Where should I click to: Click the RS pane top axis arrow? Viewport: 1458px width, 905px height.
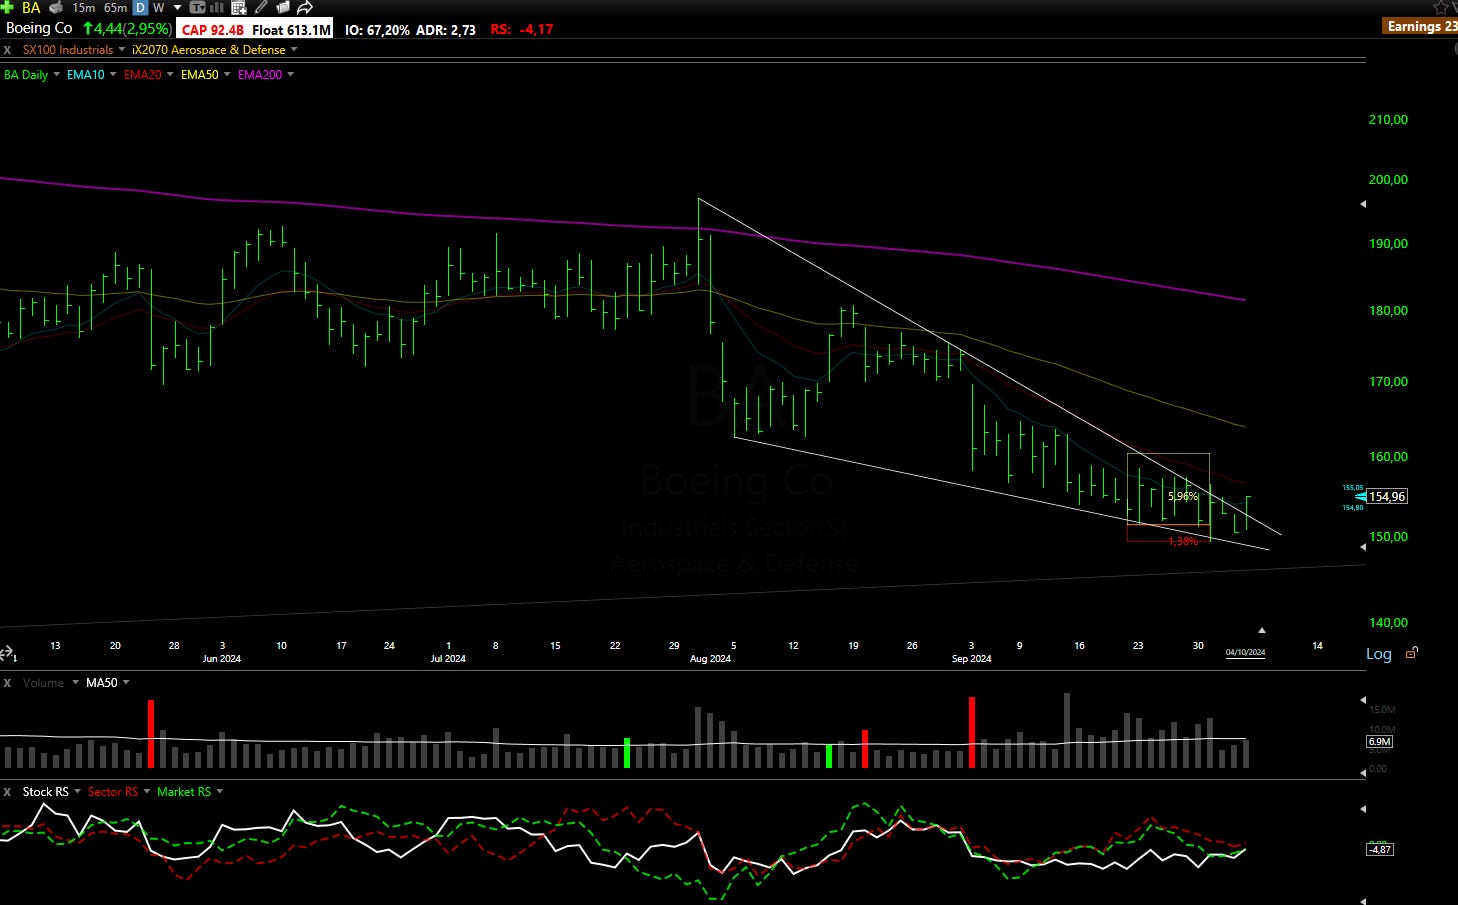(1363, 808)
